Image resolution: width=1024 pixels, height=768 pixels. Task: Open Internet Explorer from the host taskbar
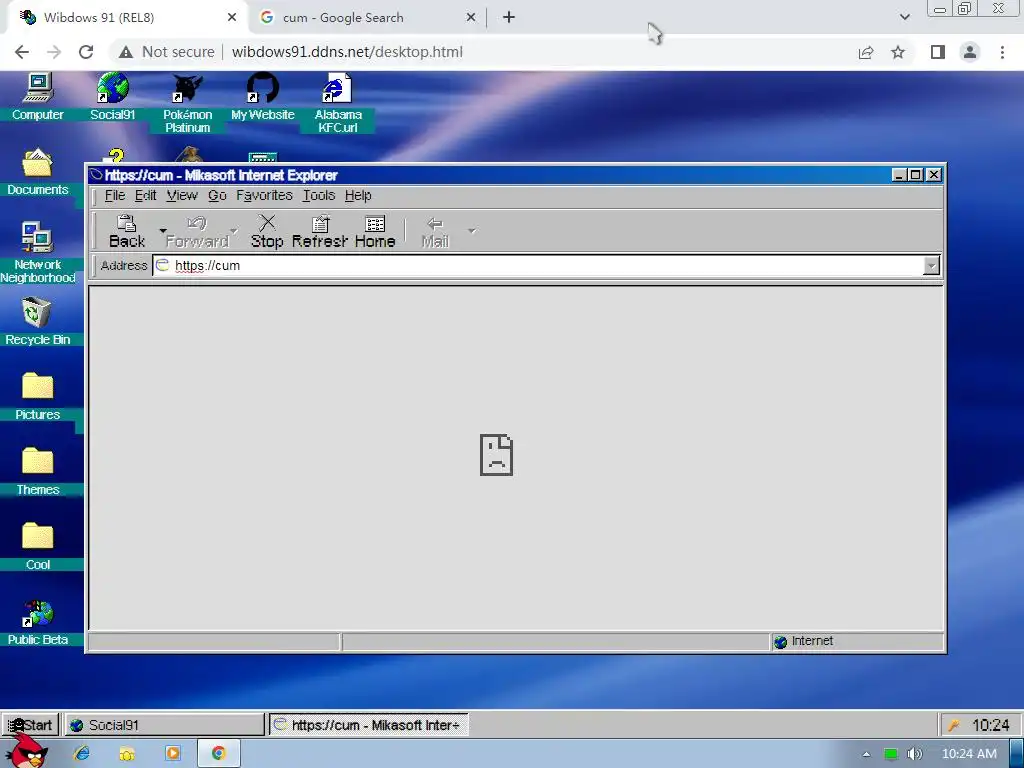tap(82, 754)
